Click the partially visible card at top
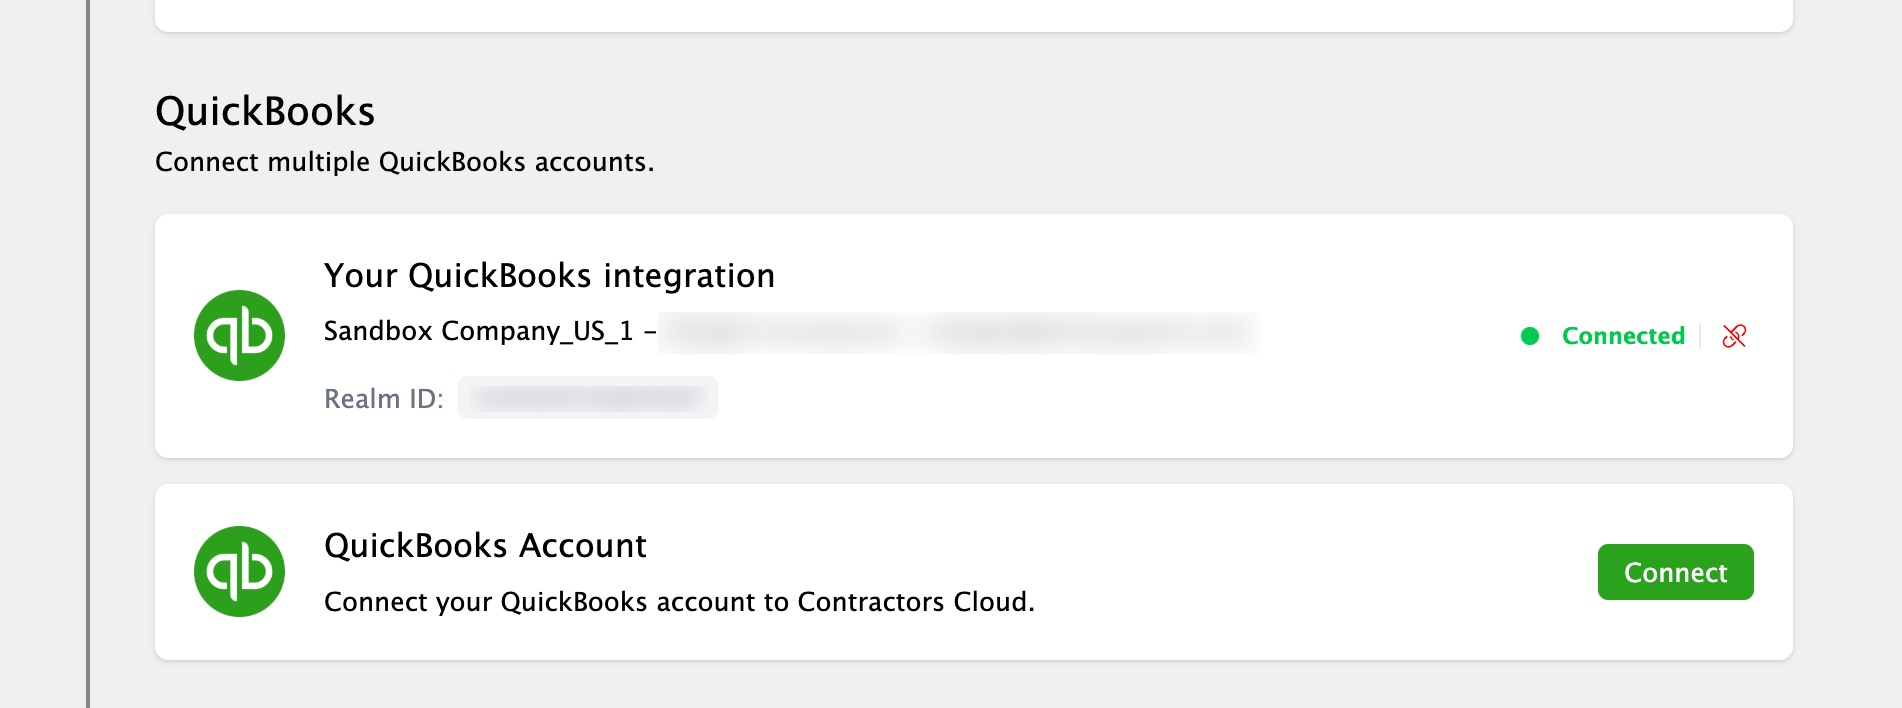The height and width of the screenshot is (708, 1902). tap(973, 14)
